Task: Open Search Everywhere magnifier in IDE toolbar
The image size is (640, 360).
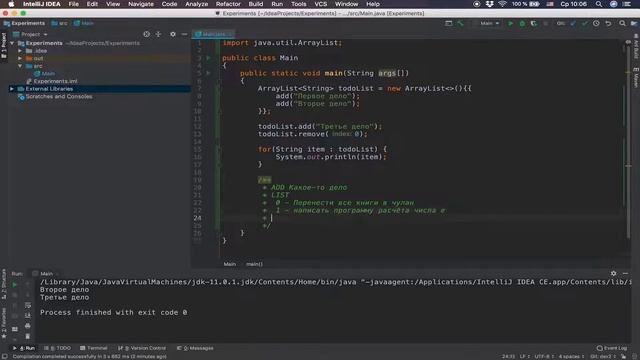Action: pyautogui.click(x=622, y=24)
